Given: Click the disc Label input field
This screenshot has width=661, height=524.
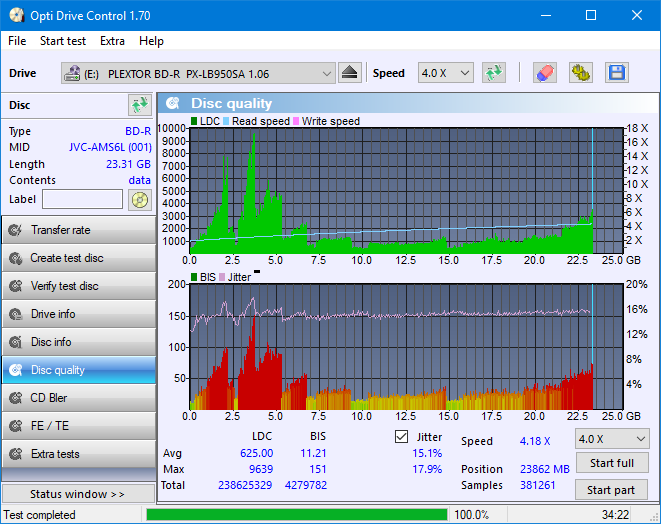Looking at the screenshot, I should (x=82, y=199).
